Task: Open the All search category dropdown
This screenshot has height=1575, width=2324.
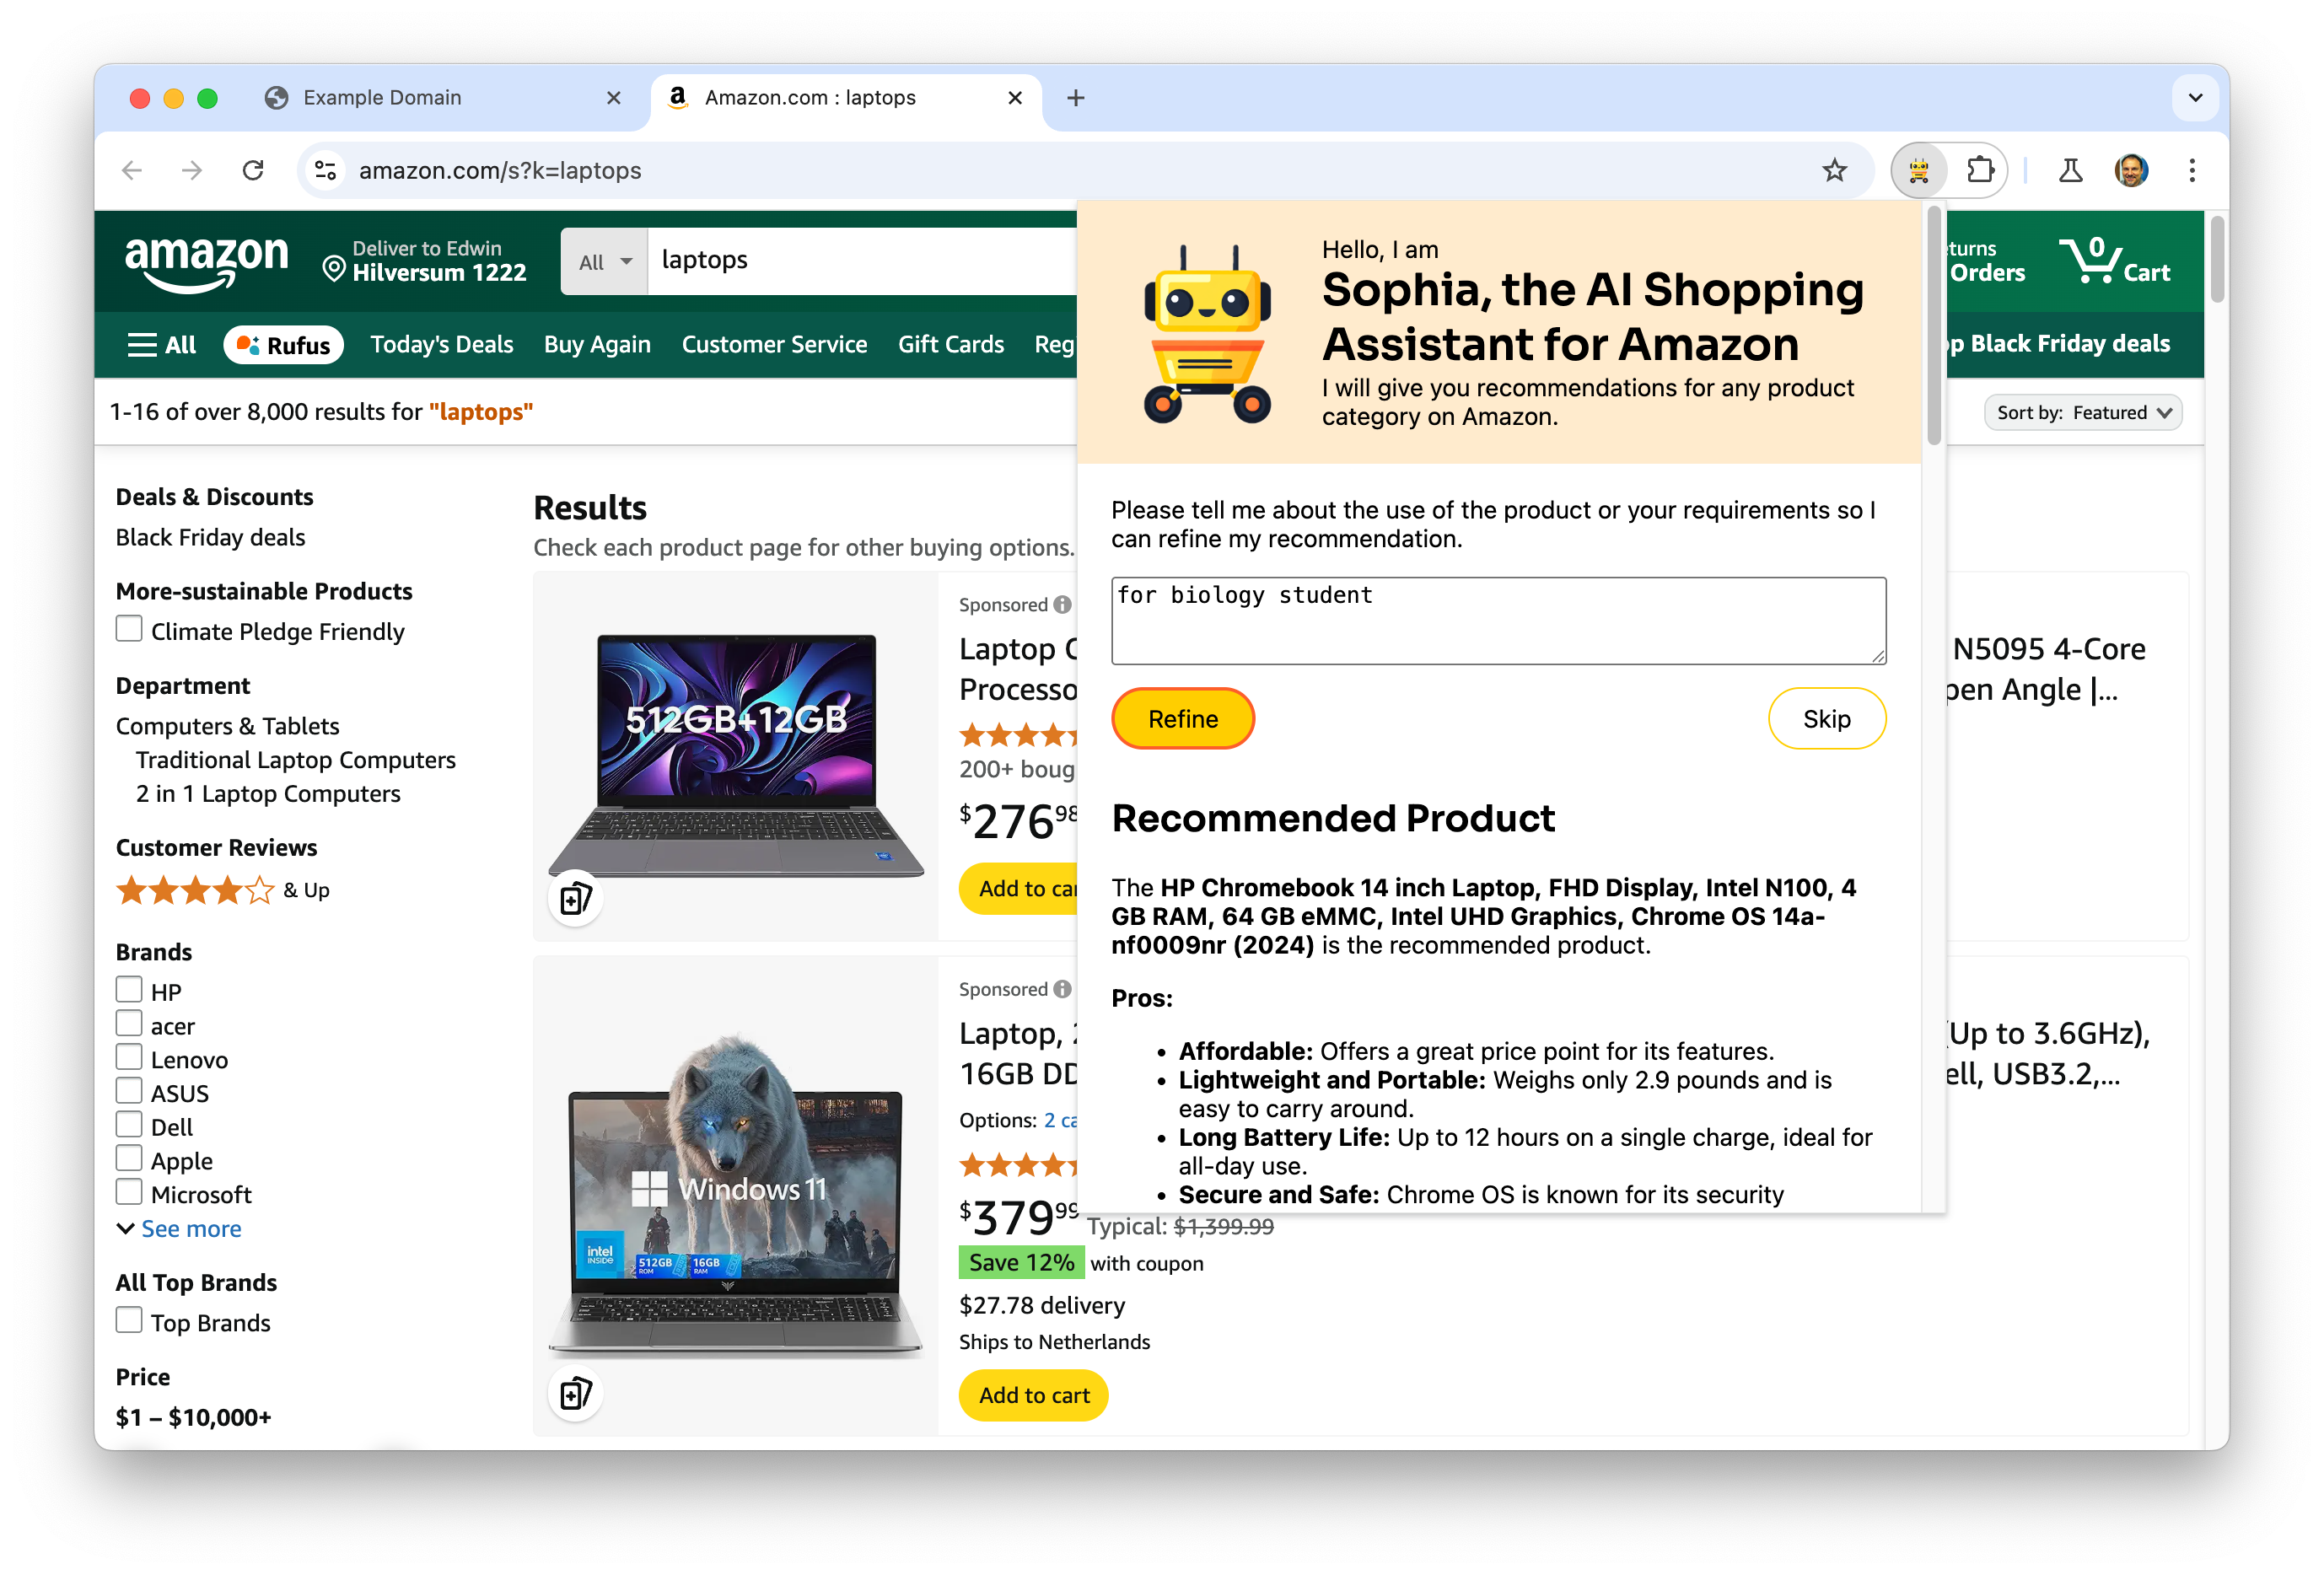Action: coord(604,262)
